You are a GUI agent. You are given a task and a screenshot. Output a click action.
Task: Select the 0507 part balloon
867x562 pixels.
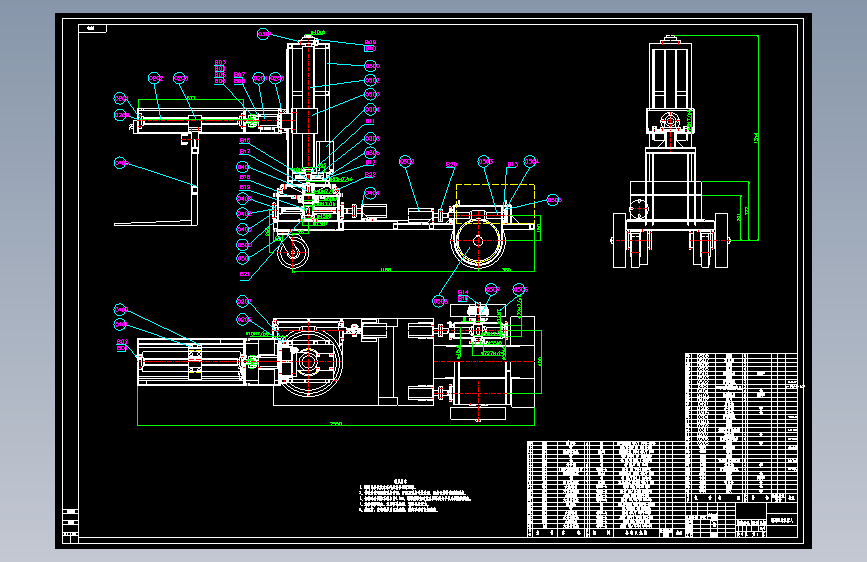coord(492,289)
